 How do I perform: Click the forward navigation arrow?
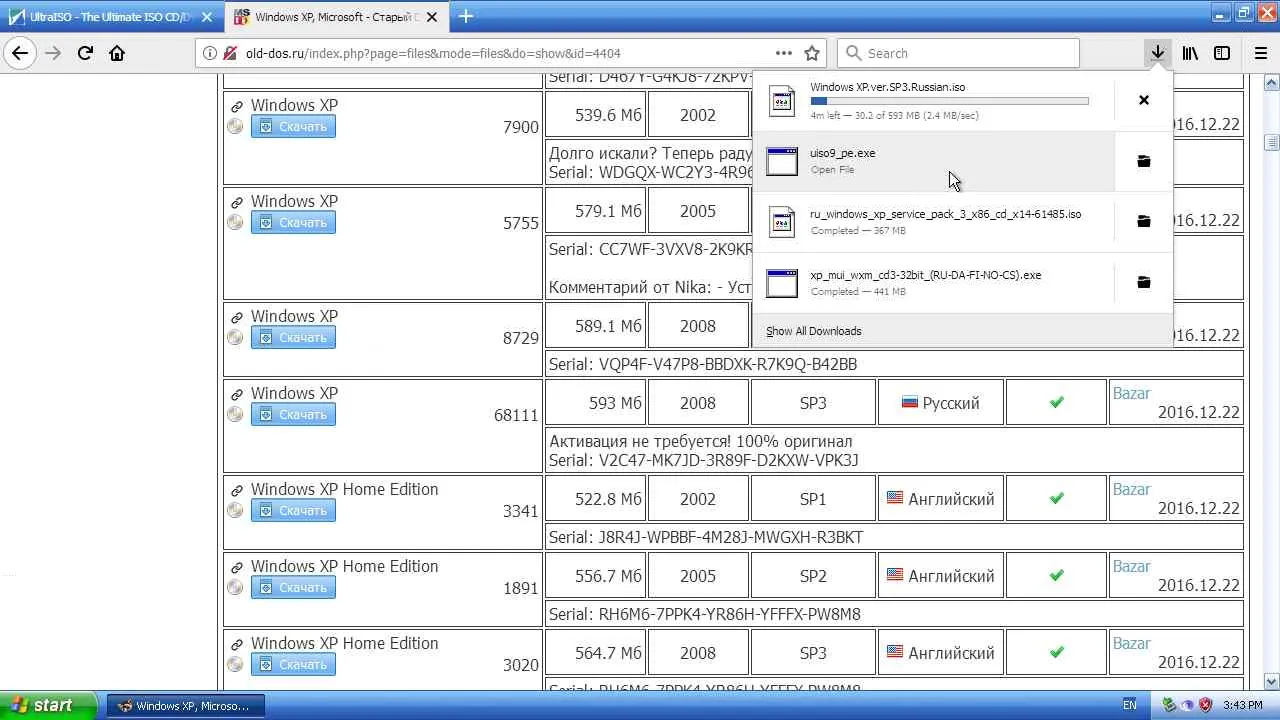[53, 53]
